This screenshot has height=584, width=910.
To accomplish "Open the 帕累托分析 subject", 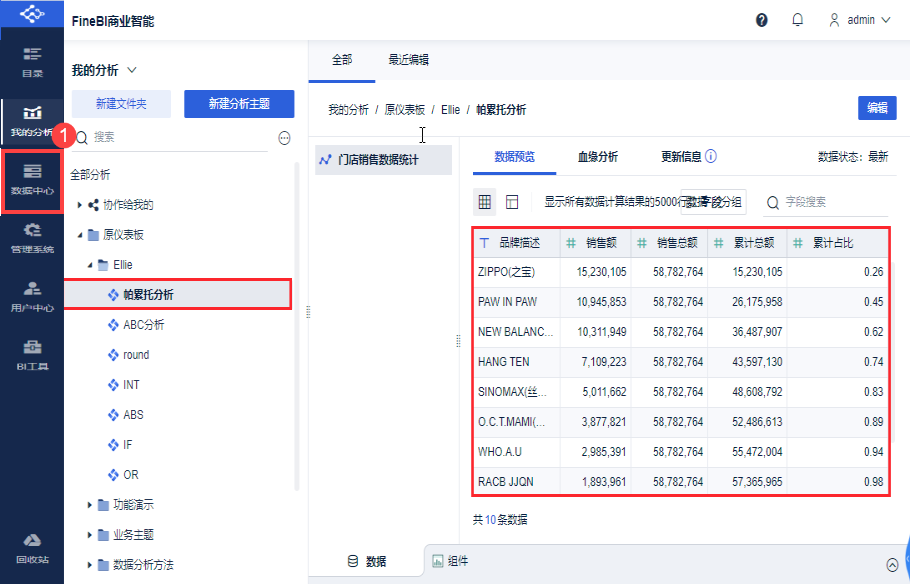I will point(178,295).
